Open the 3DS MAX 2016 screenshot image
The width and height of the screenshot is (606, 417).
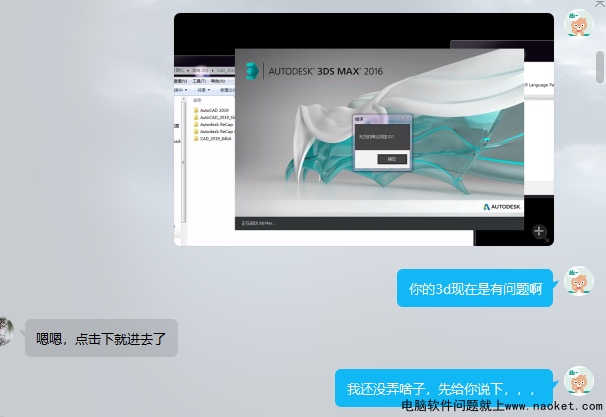(364, 129)
